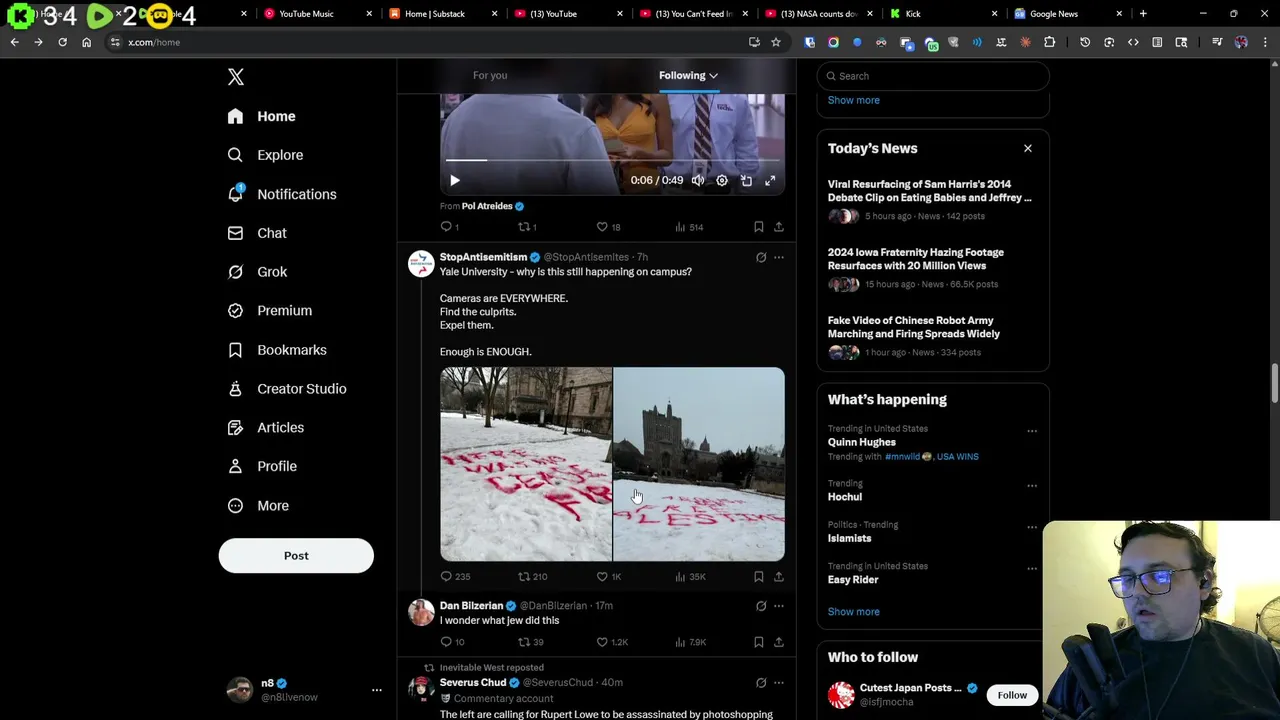
Task: Open options for the Easy Rider trend
Action: [x=1032, y=569]
